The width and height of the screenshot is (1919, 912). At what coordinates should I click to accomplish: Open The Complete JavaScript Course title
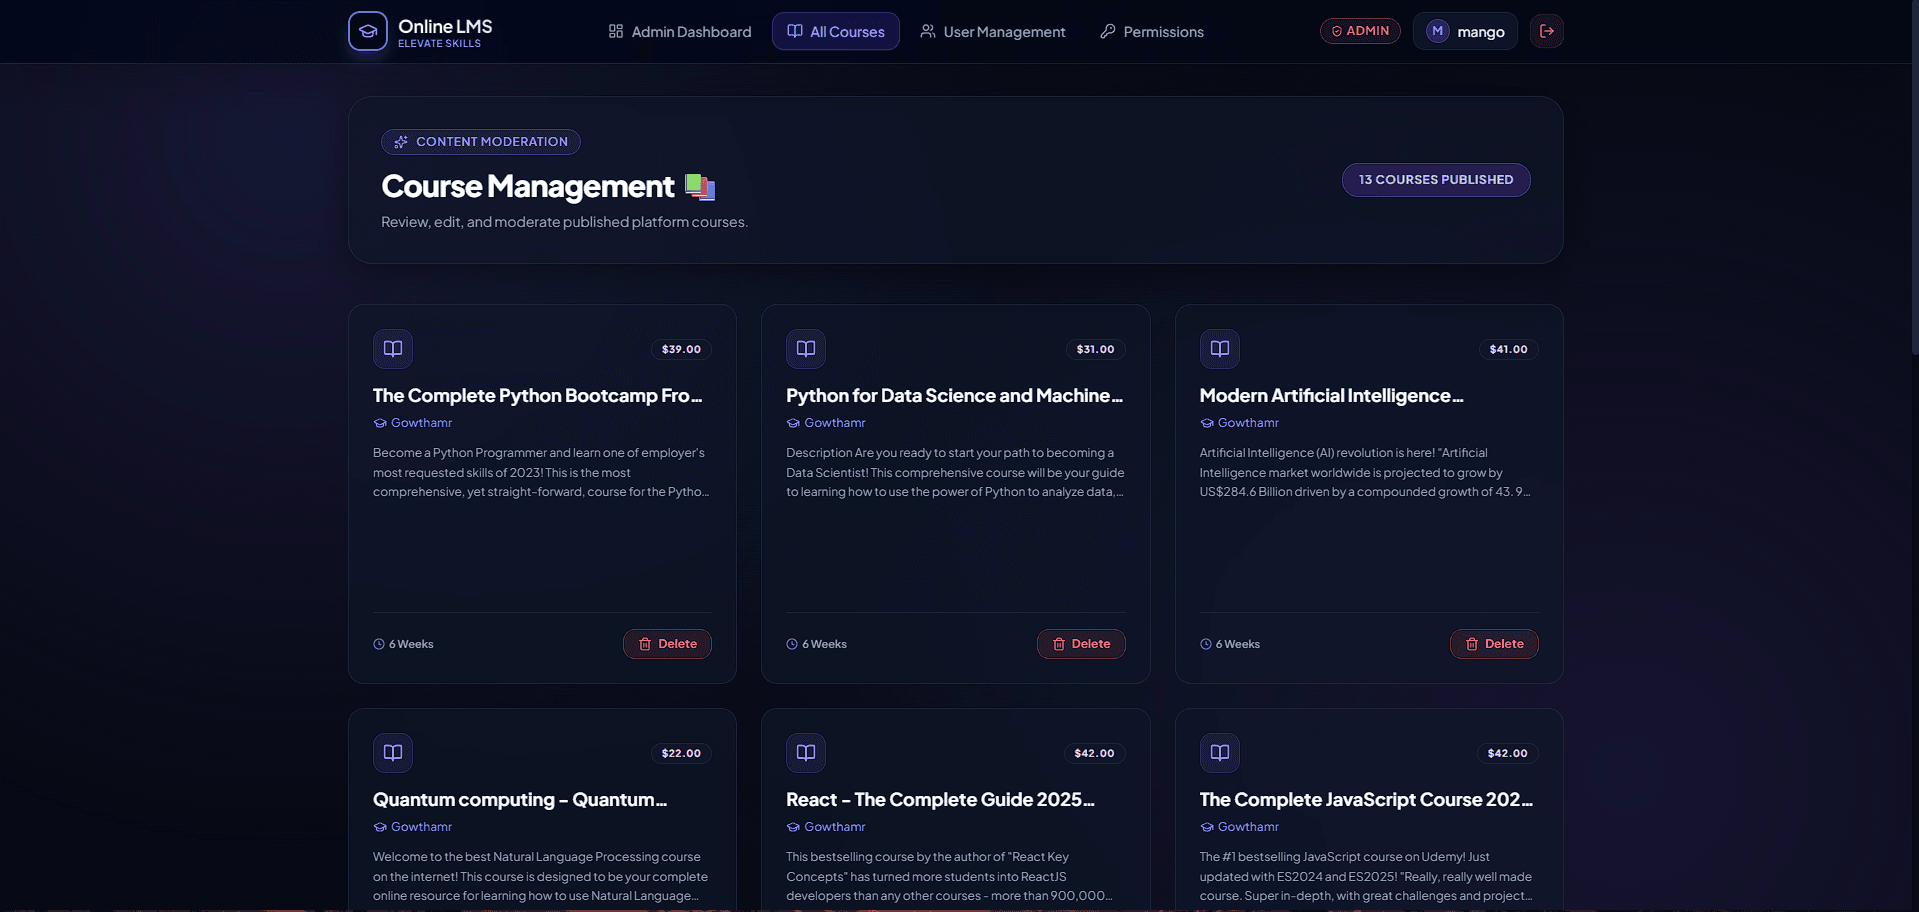point(1367,800)
